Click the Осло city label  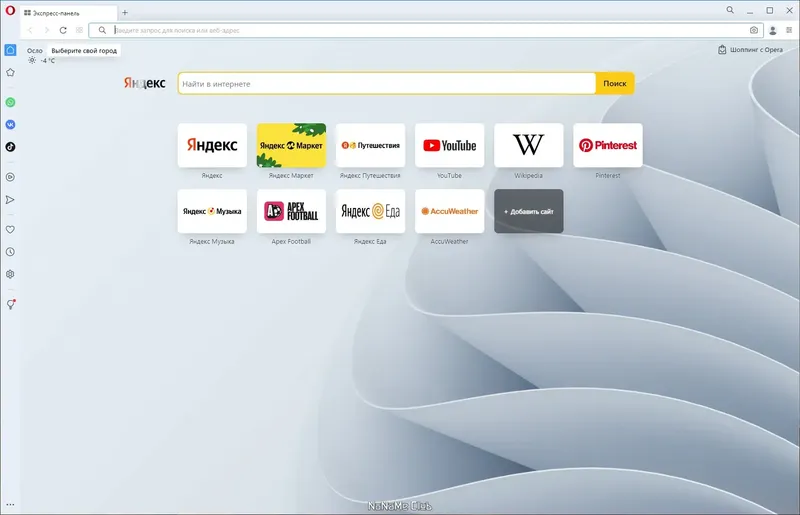(35, 51)
